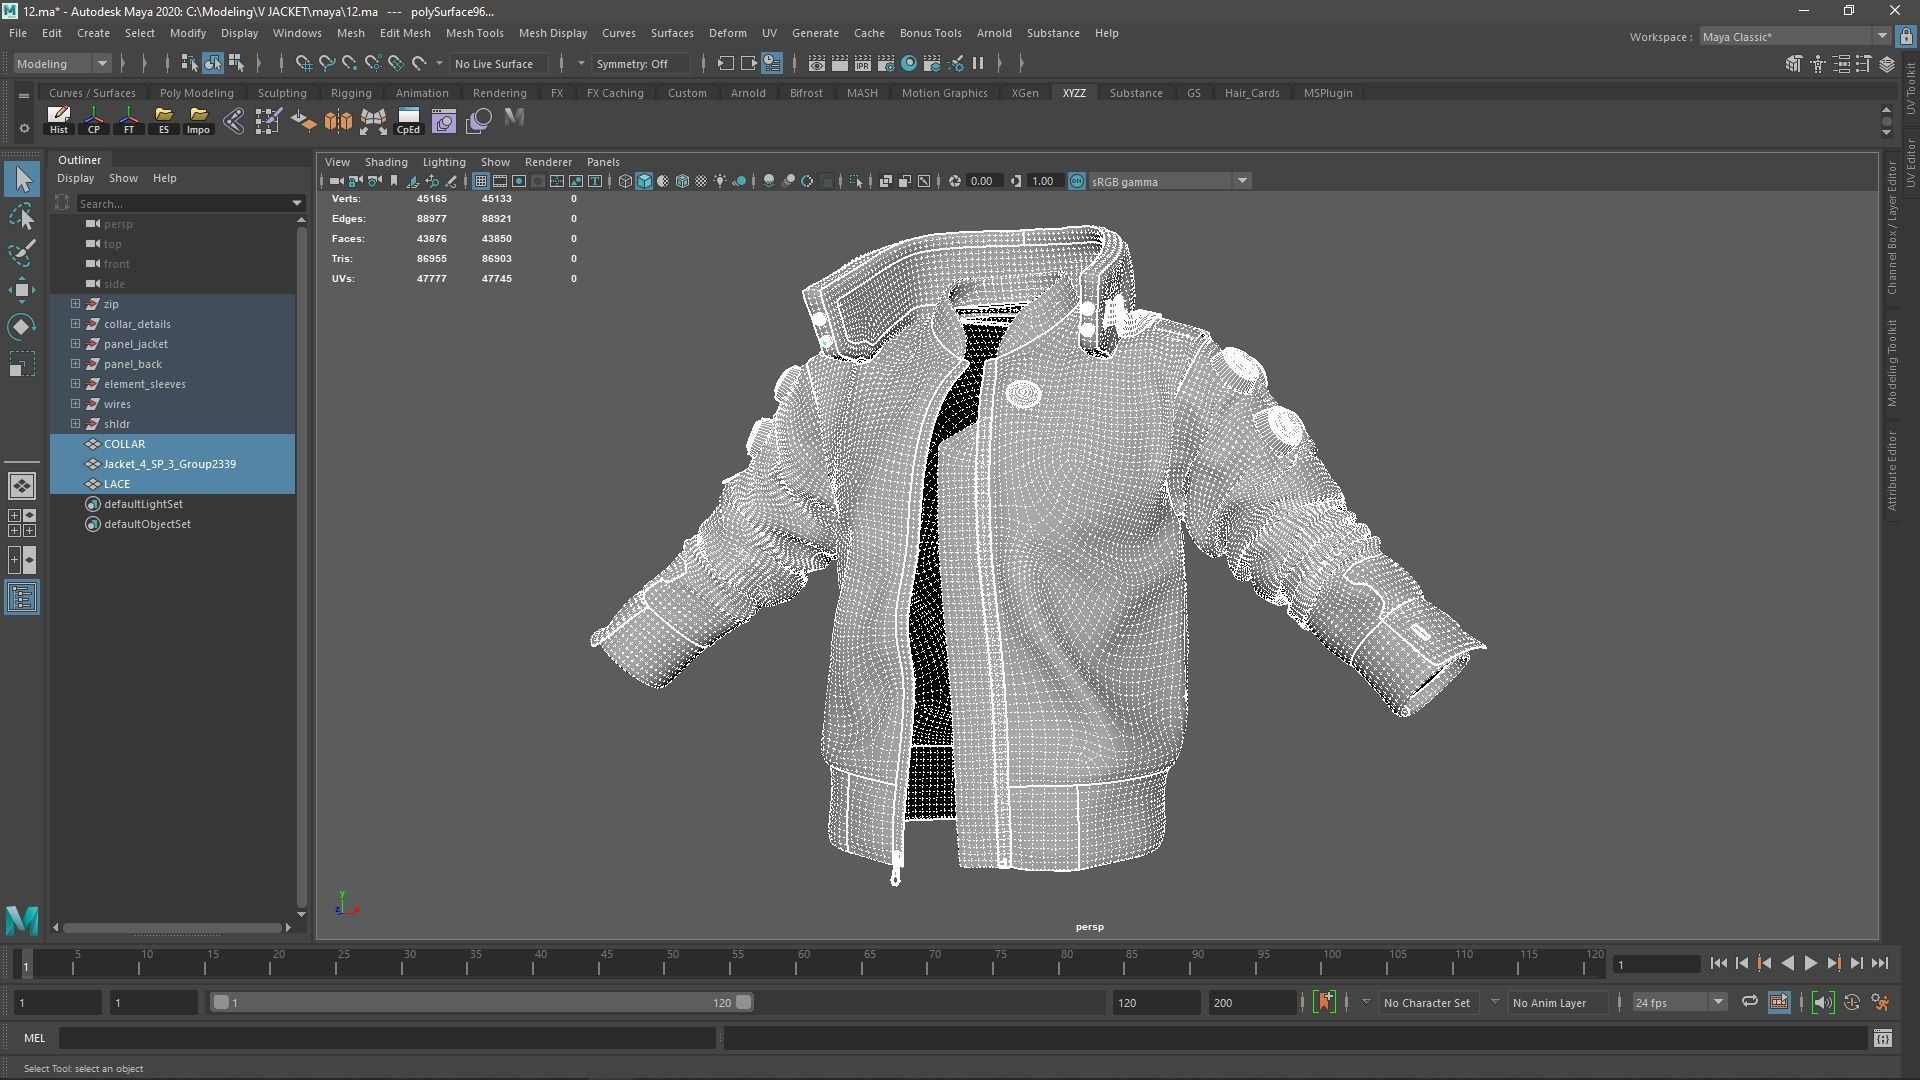Open the sRGB gamma dropdown
The image size is (1920, 1080).
[1169, 181]
